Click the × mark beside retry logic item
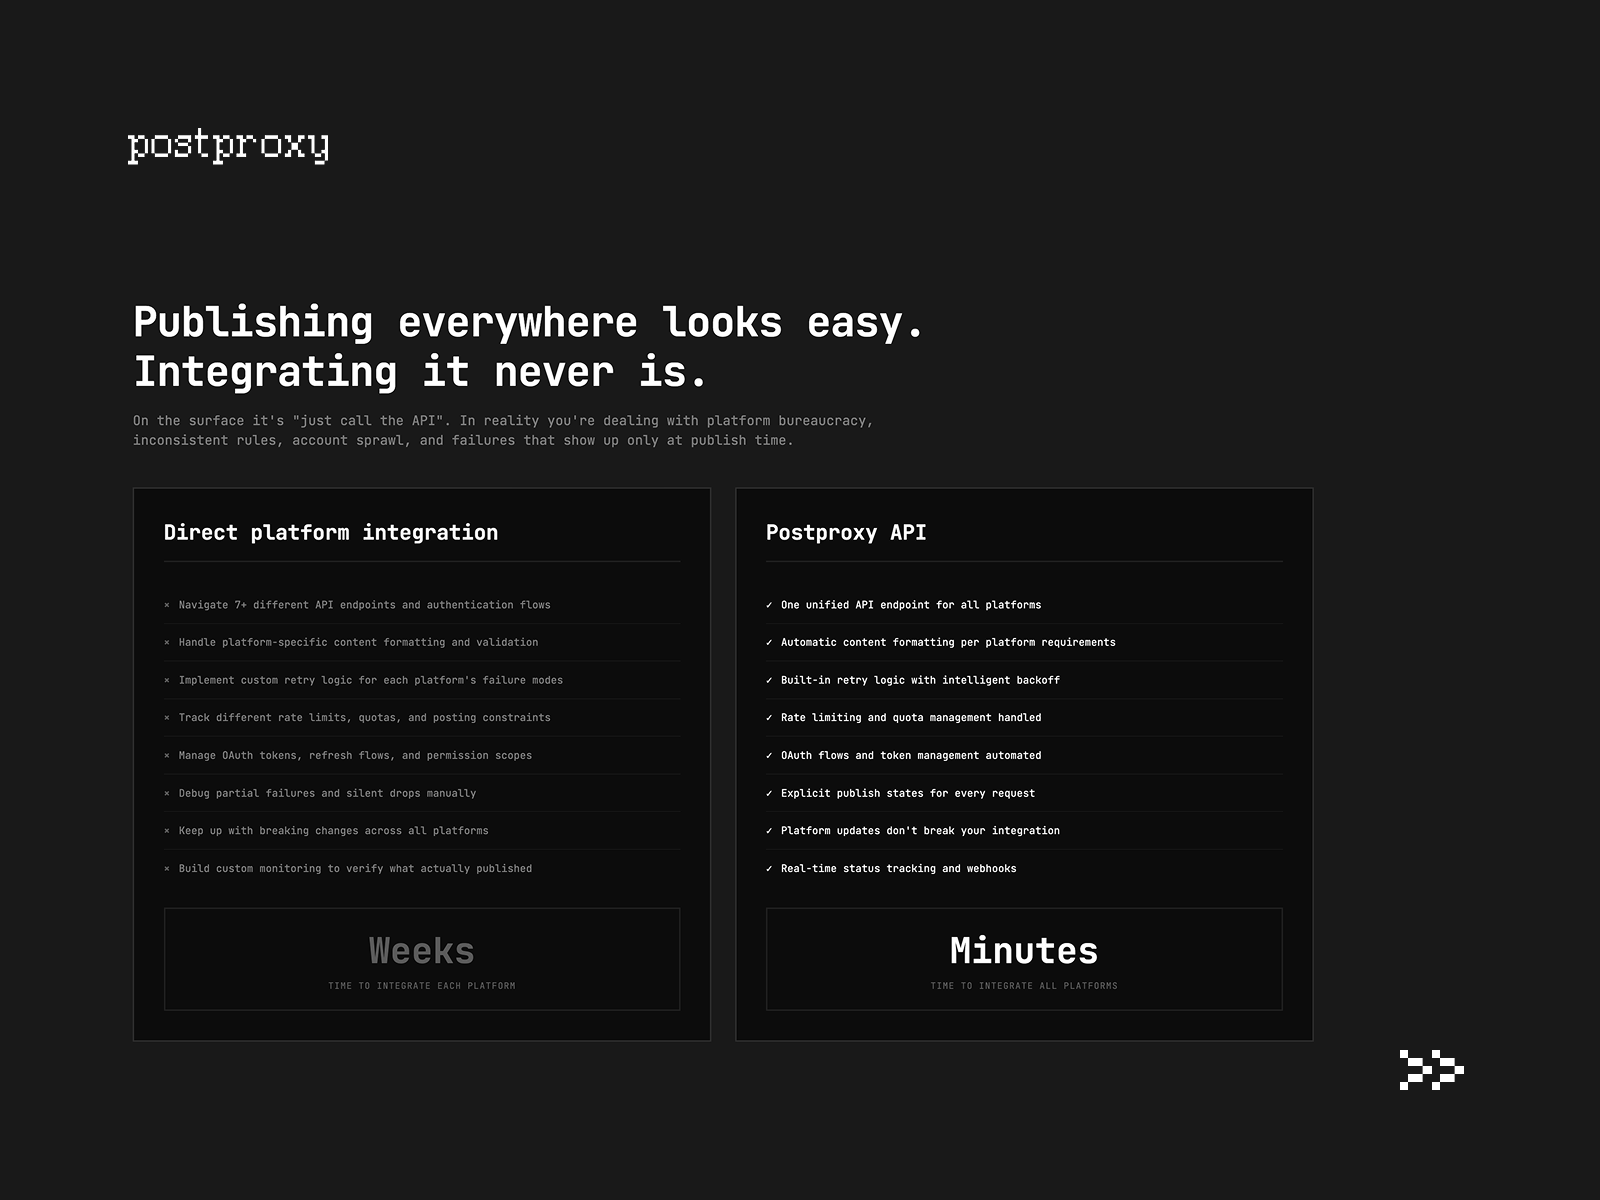This screenshot has height=1200, width=1600. 167,680
